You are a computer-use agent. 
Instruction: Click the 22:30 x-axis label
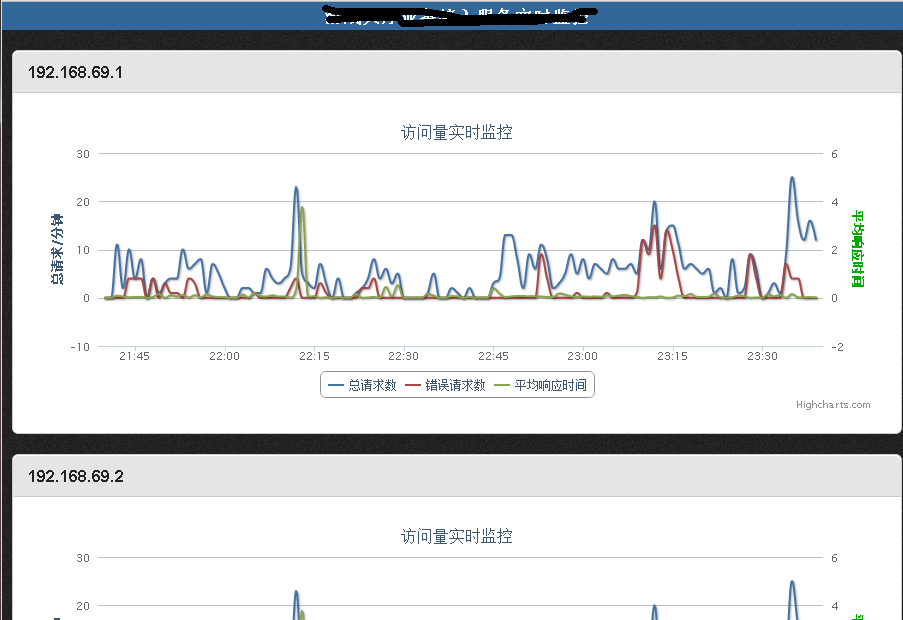[403, 356]
